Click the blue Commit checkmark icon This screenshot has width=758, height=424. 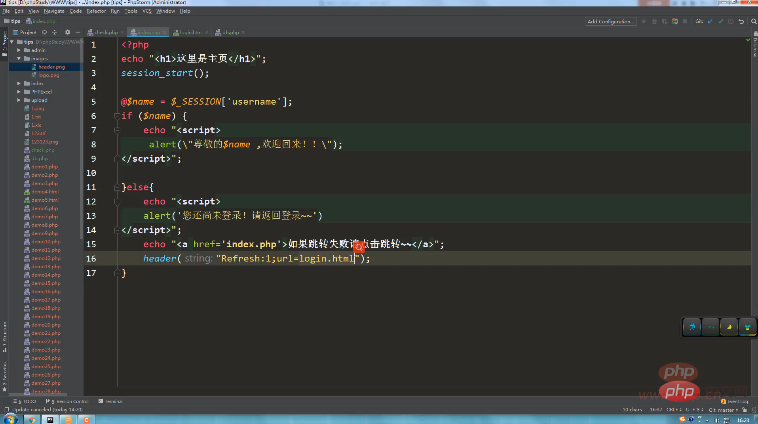(x=710, y=21)
